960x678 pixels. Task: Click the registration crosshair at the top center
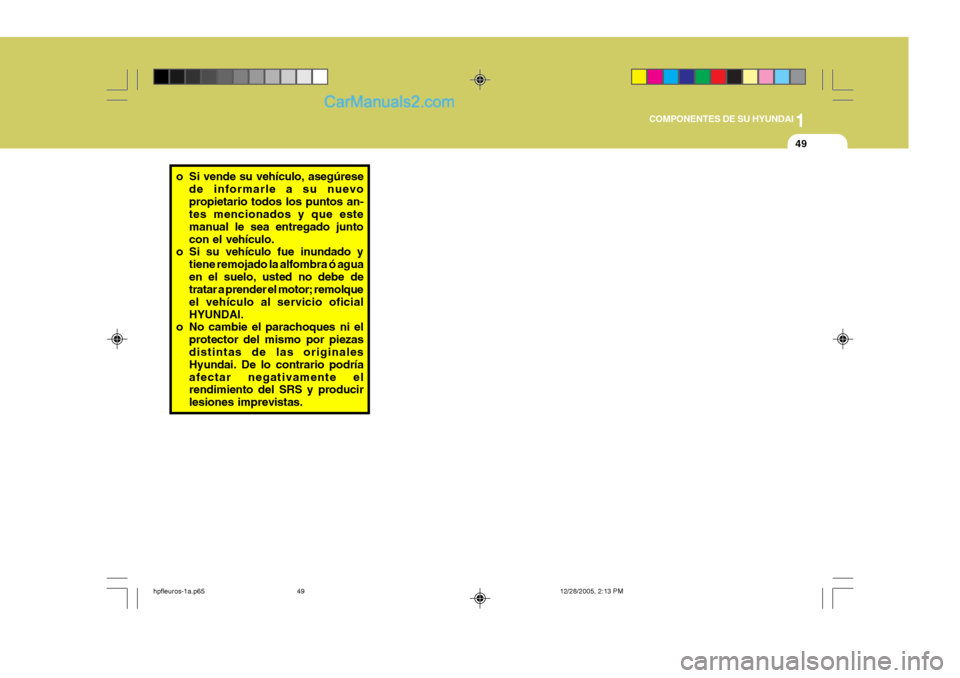pyautogui.click(x=480, y=80)
